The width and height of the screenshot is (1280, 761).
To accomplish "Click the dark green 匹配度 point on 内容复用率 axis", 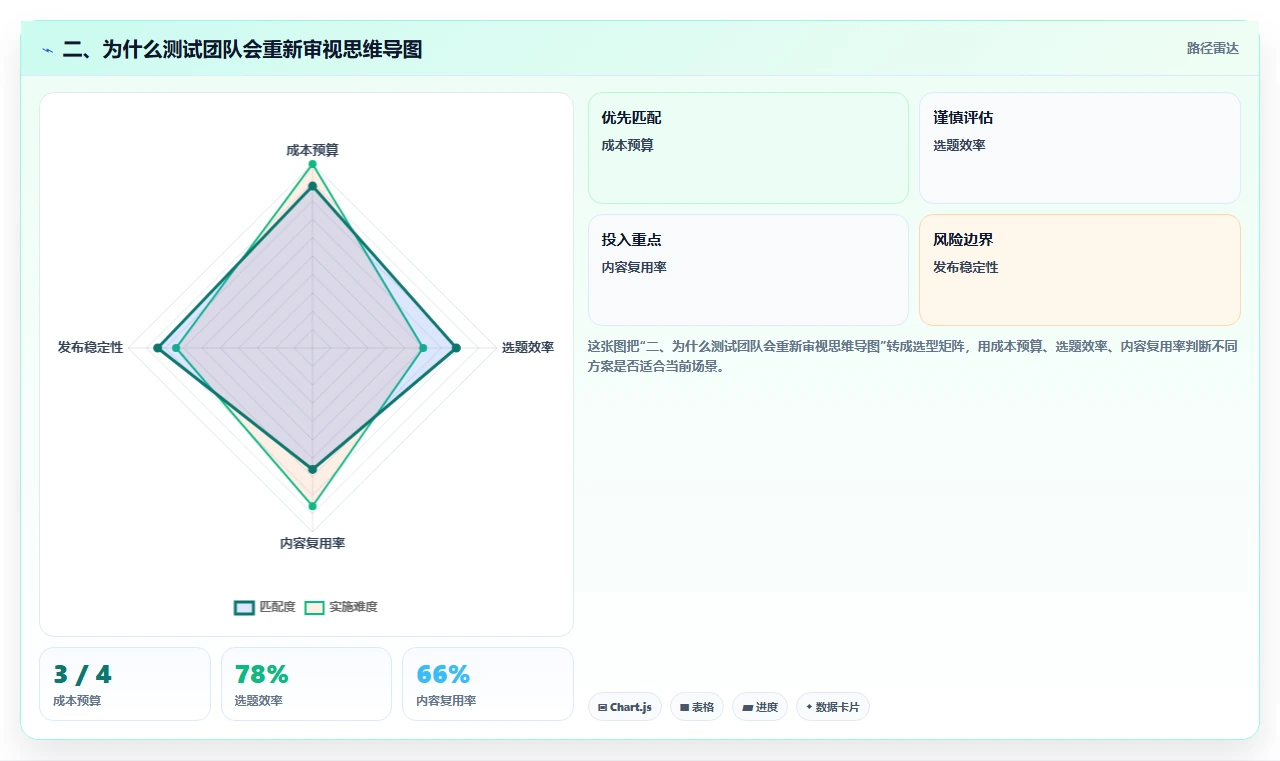I will [312, 468].
